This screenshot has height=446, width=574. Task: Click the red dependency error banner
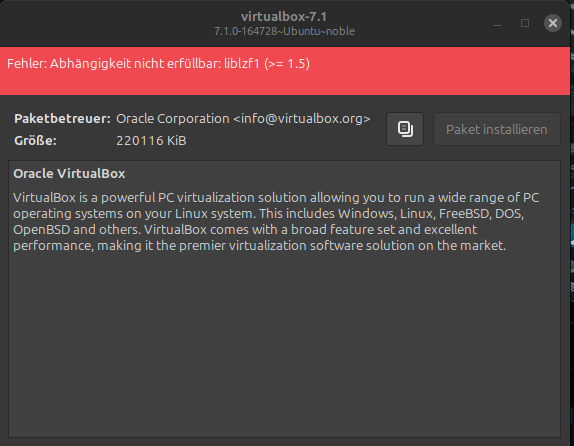click(285, 71)
